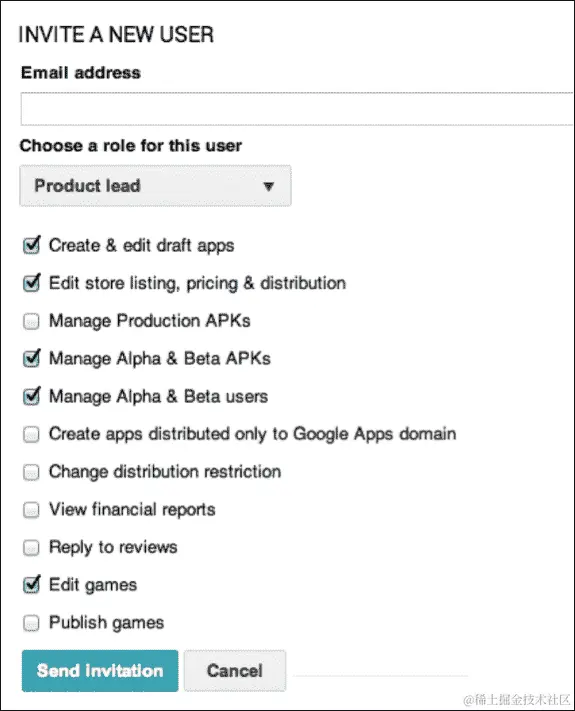The width and height of the screenshot is (575, 711).
Task: Click the 'INVITE A NEW USER' heading
Action: (x=116, y=35)
